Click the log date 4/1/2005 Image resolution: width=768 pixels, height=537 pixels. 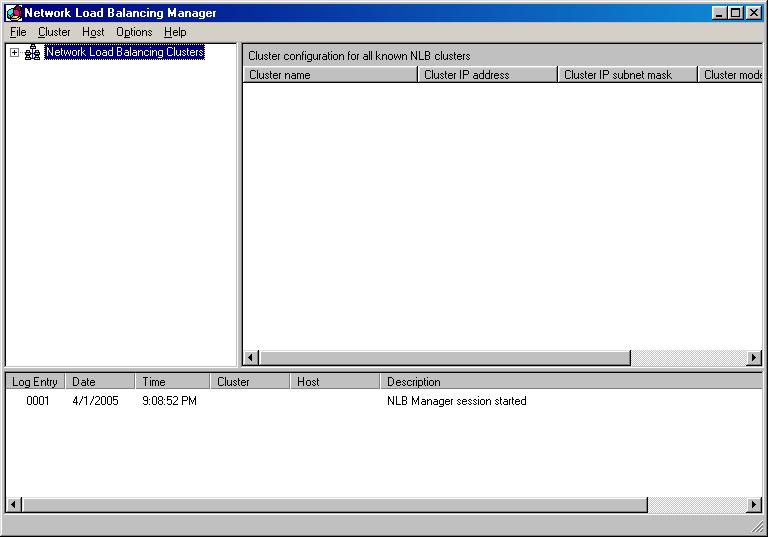(x=96, y=401)
